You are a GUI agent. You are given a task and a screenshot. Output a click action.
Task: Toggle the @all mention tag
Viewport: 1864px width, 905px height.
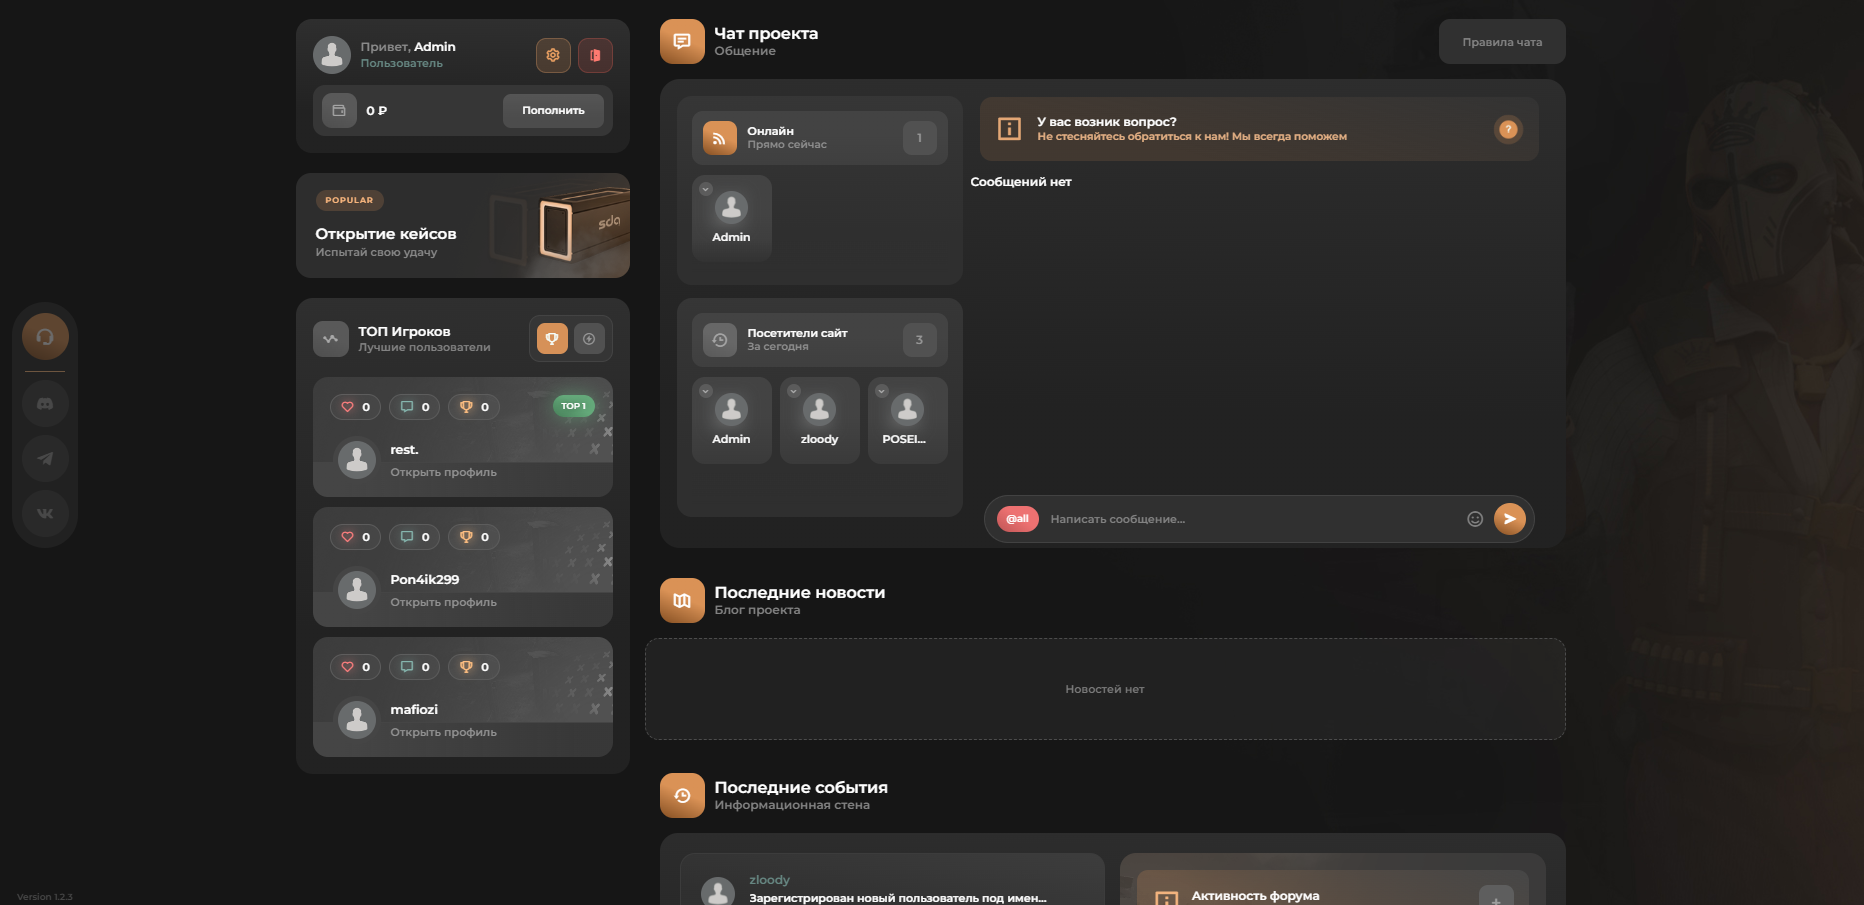pyautogui.click(x=1017, y=519)
